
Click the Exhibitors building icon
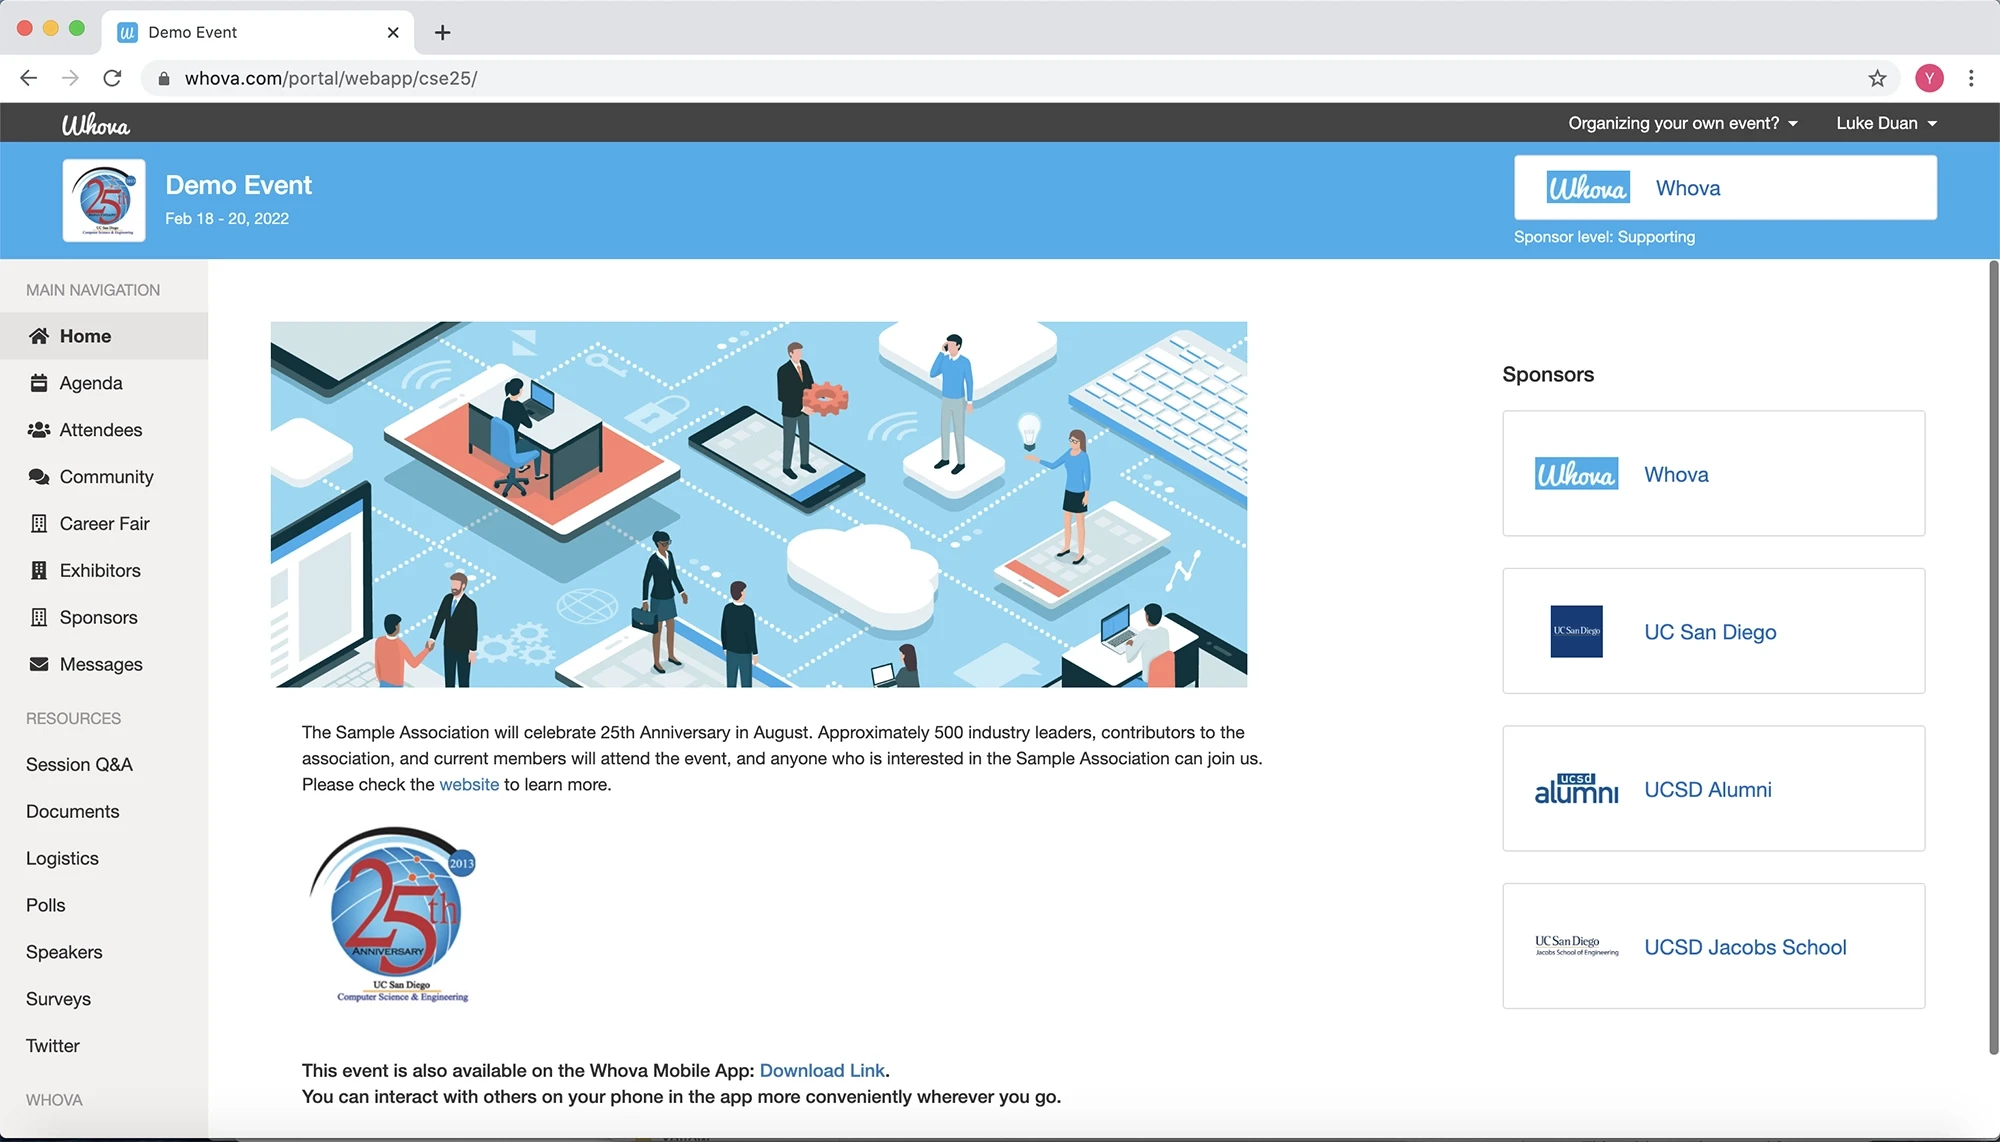(x=39, y=570)
